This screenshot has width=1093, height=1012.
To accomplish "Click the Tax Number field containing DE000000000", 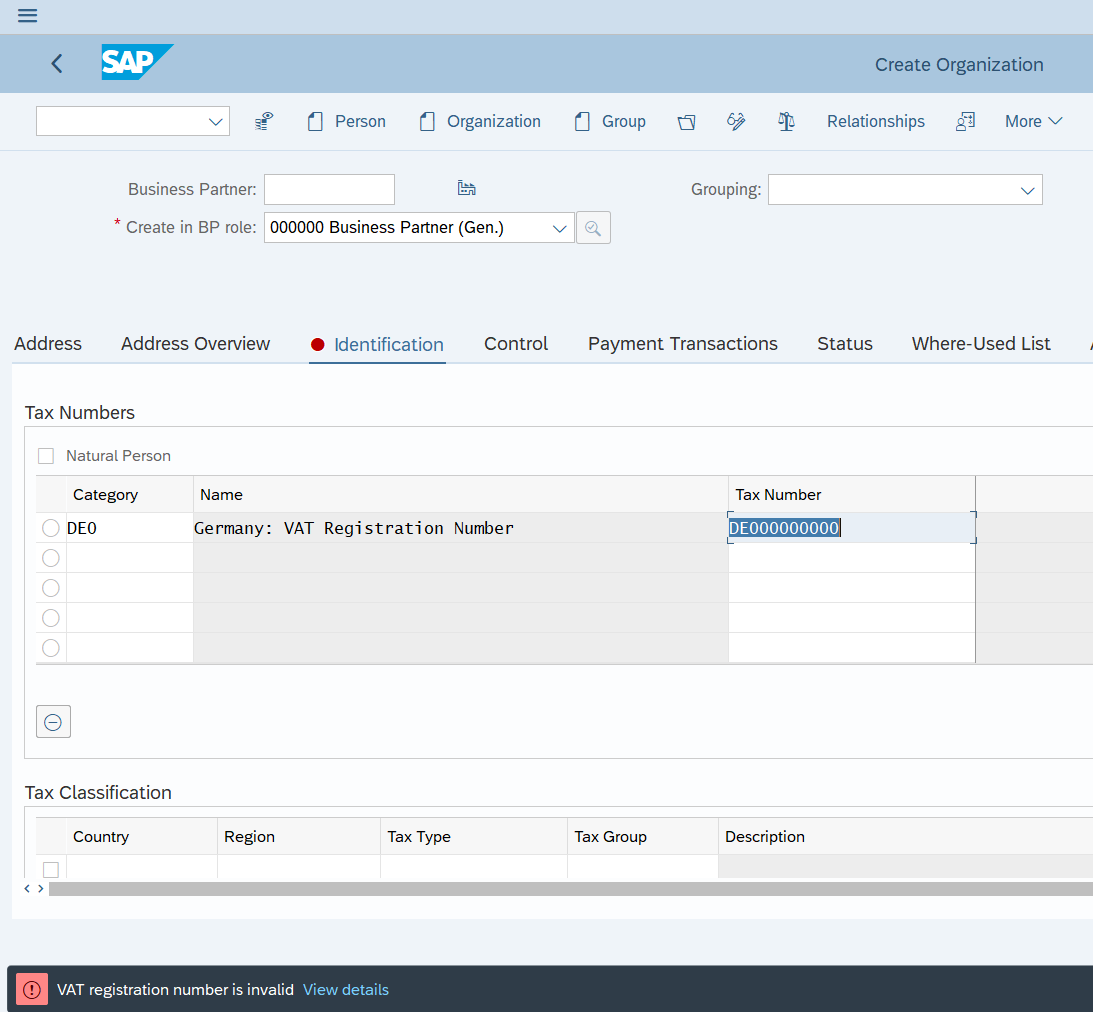I will [850, 528].
